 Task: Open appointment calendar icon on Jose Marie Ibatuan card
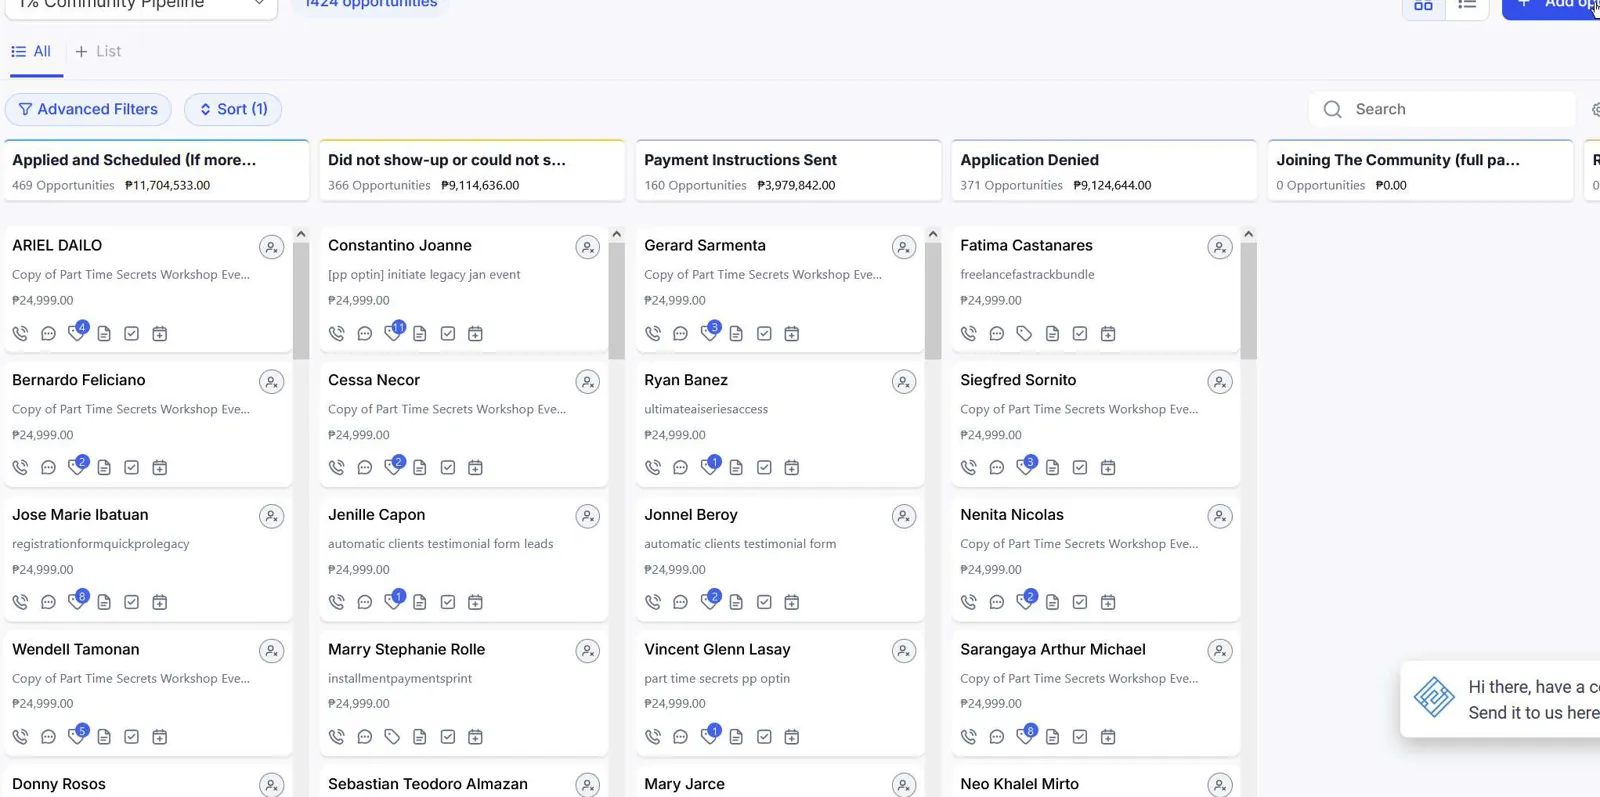click(159, 603)
